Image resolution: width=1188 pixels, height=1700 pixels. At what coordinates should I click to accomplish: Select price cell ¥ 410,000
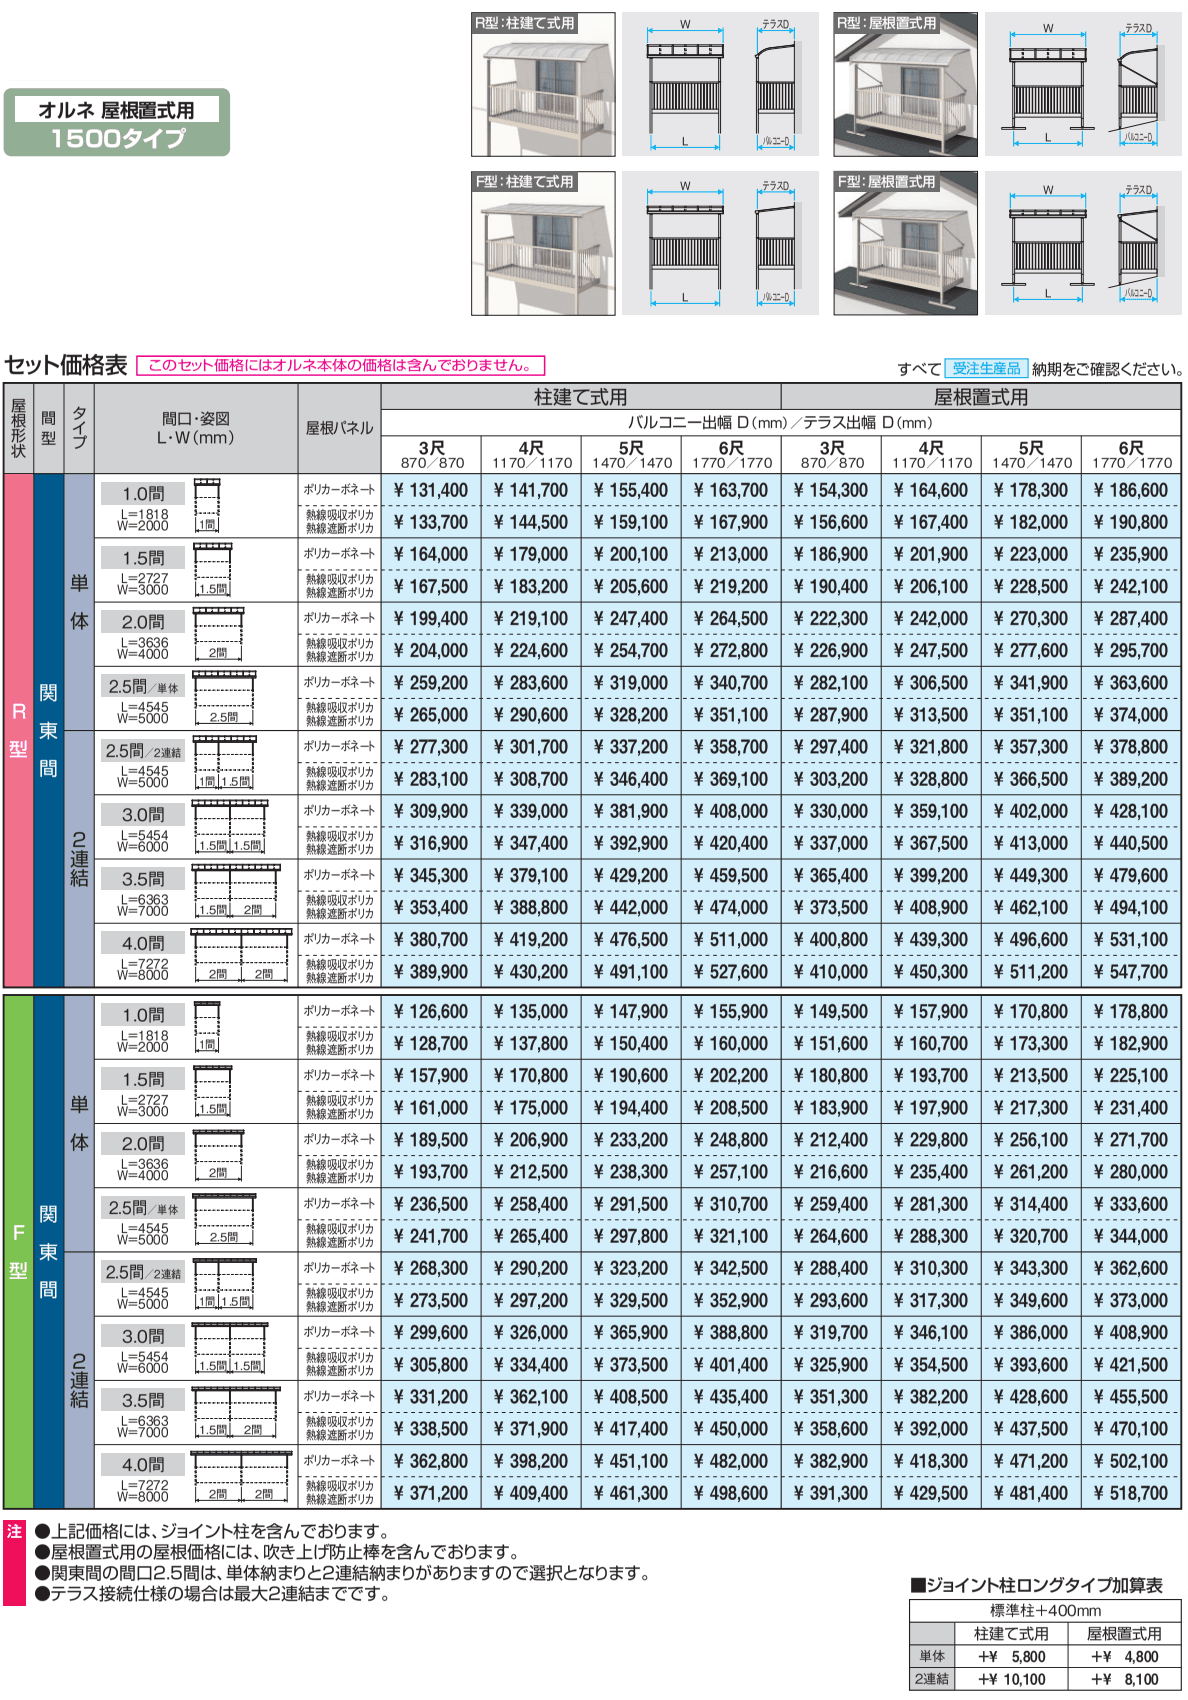831,971
